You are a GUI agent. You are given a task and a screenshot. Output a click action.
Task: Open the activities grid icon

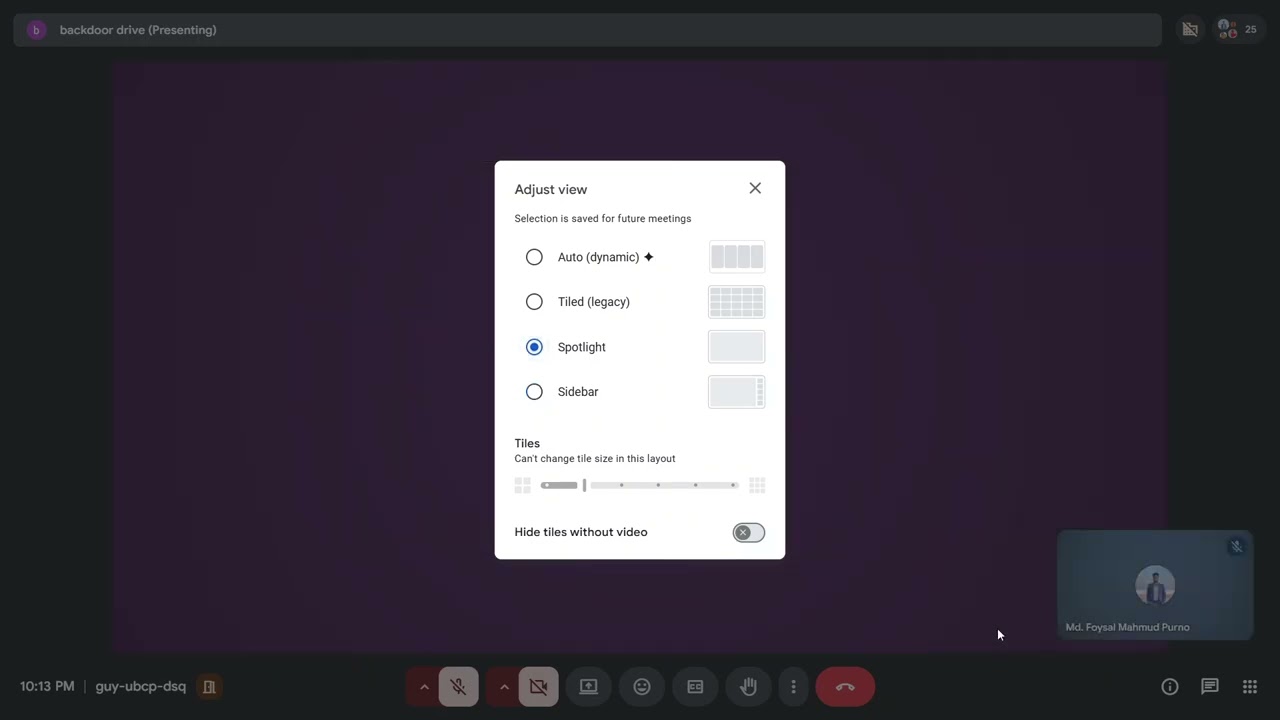[1250, 687]
